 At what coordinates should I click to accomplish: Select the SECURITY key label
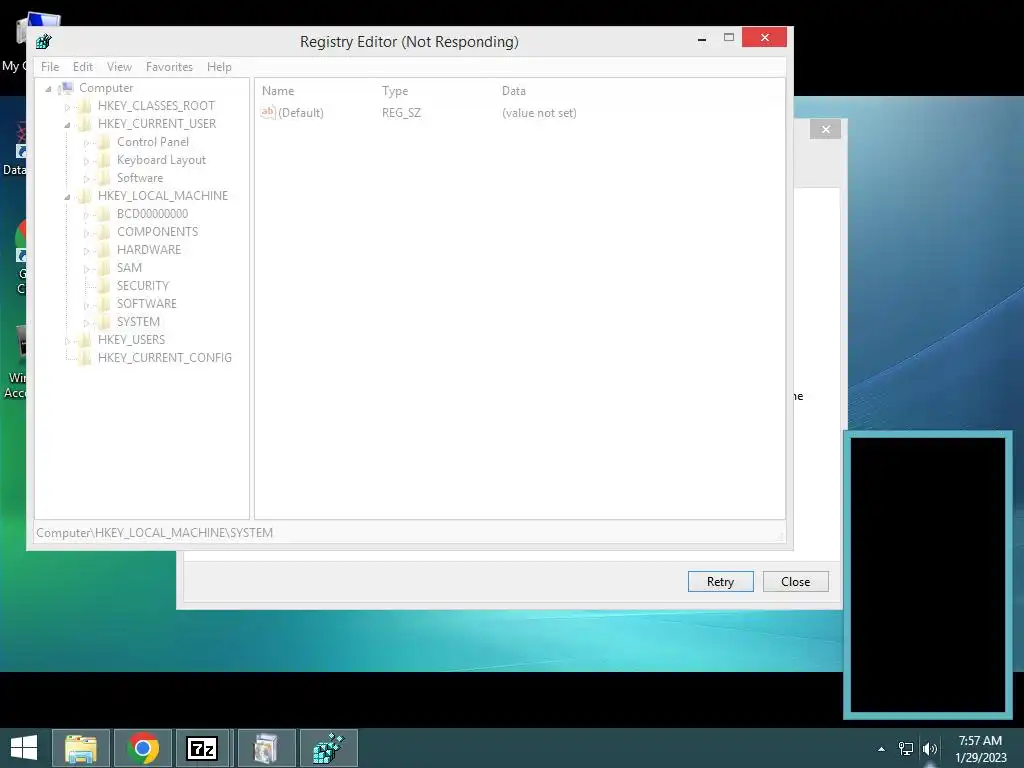tap(143, 285)
